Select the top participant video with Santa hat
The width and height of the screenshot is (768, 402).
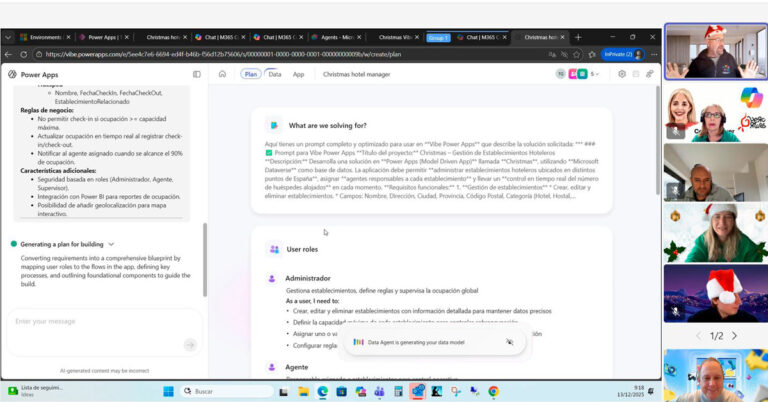pos(716,51)
